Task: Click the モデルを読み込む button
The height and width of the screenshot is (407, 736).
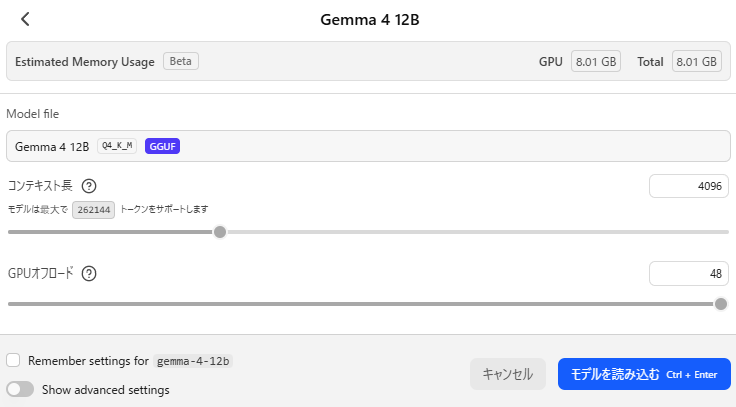Action: tap(644, 374)
